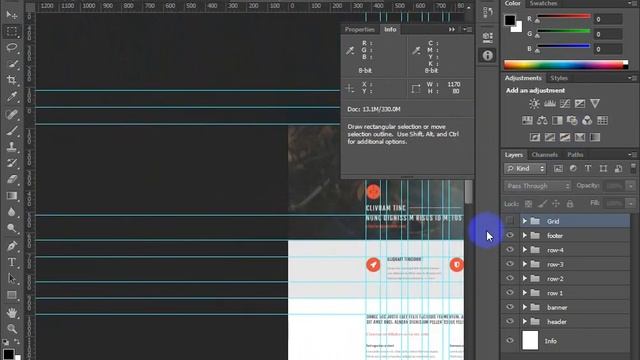Expand the Grid layer group
The height and width of the screenshot is (360, 640).
tap(525, 221)
